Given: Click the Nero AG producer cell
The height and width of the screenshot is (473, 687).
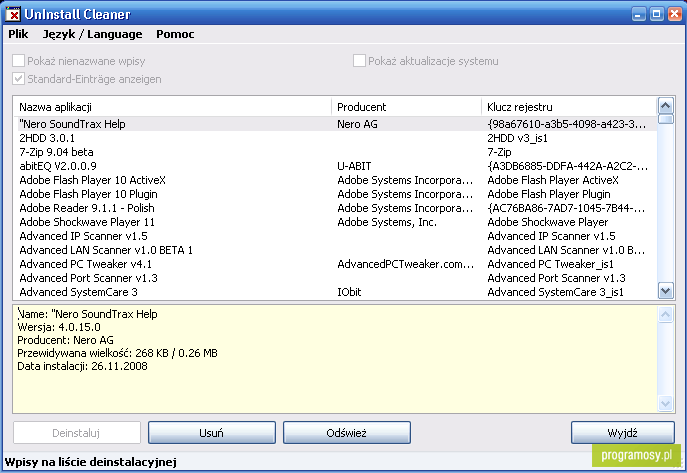Looking at the screenshot, I should (357, 124).
